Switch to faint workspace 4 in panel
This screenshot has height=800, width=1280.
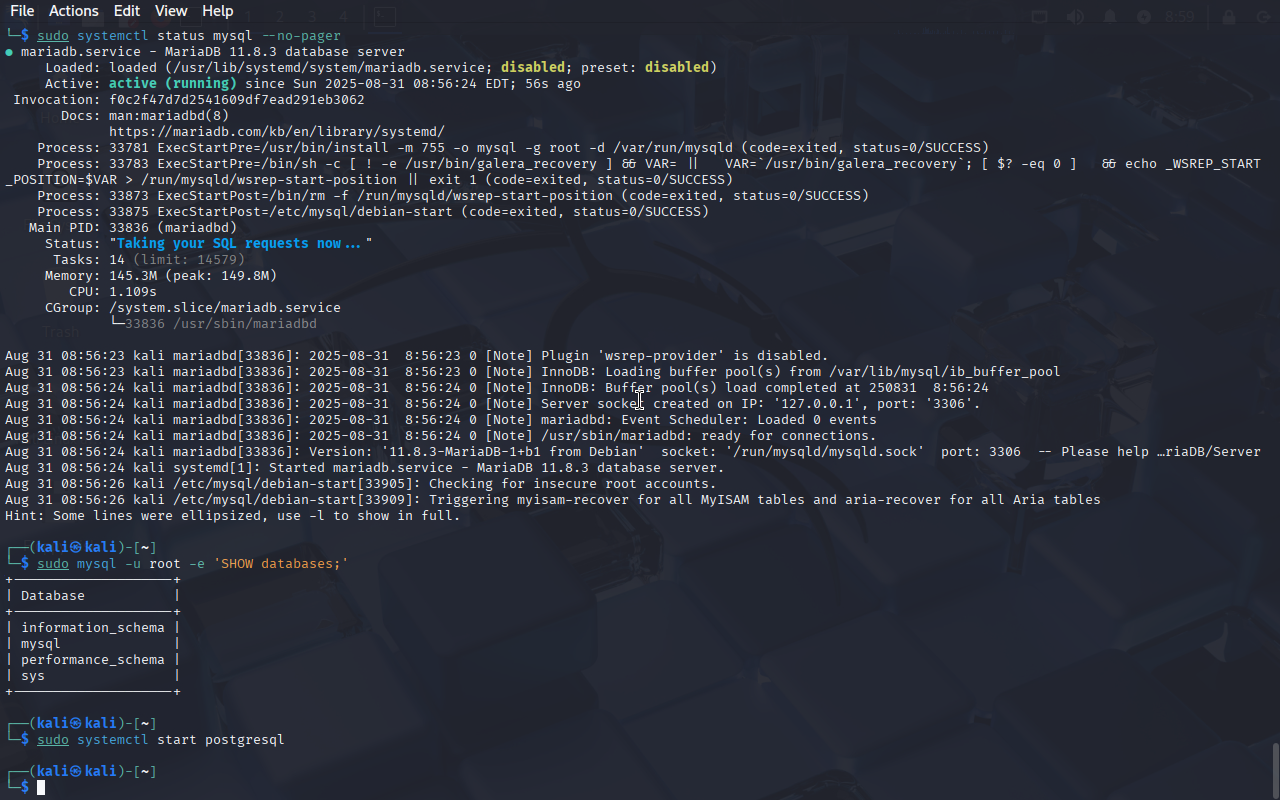click(x=343, y=17)
